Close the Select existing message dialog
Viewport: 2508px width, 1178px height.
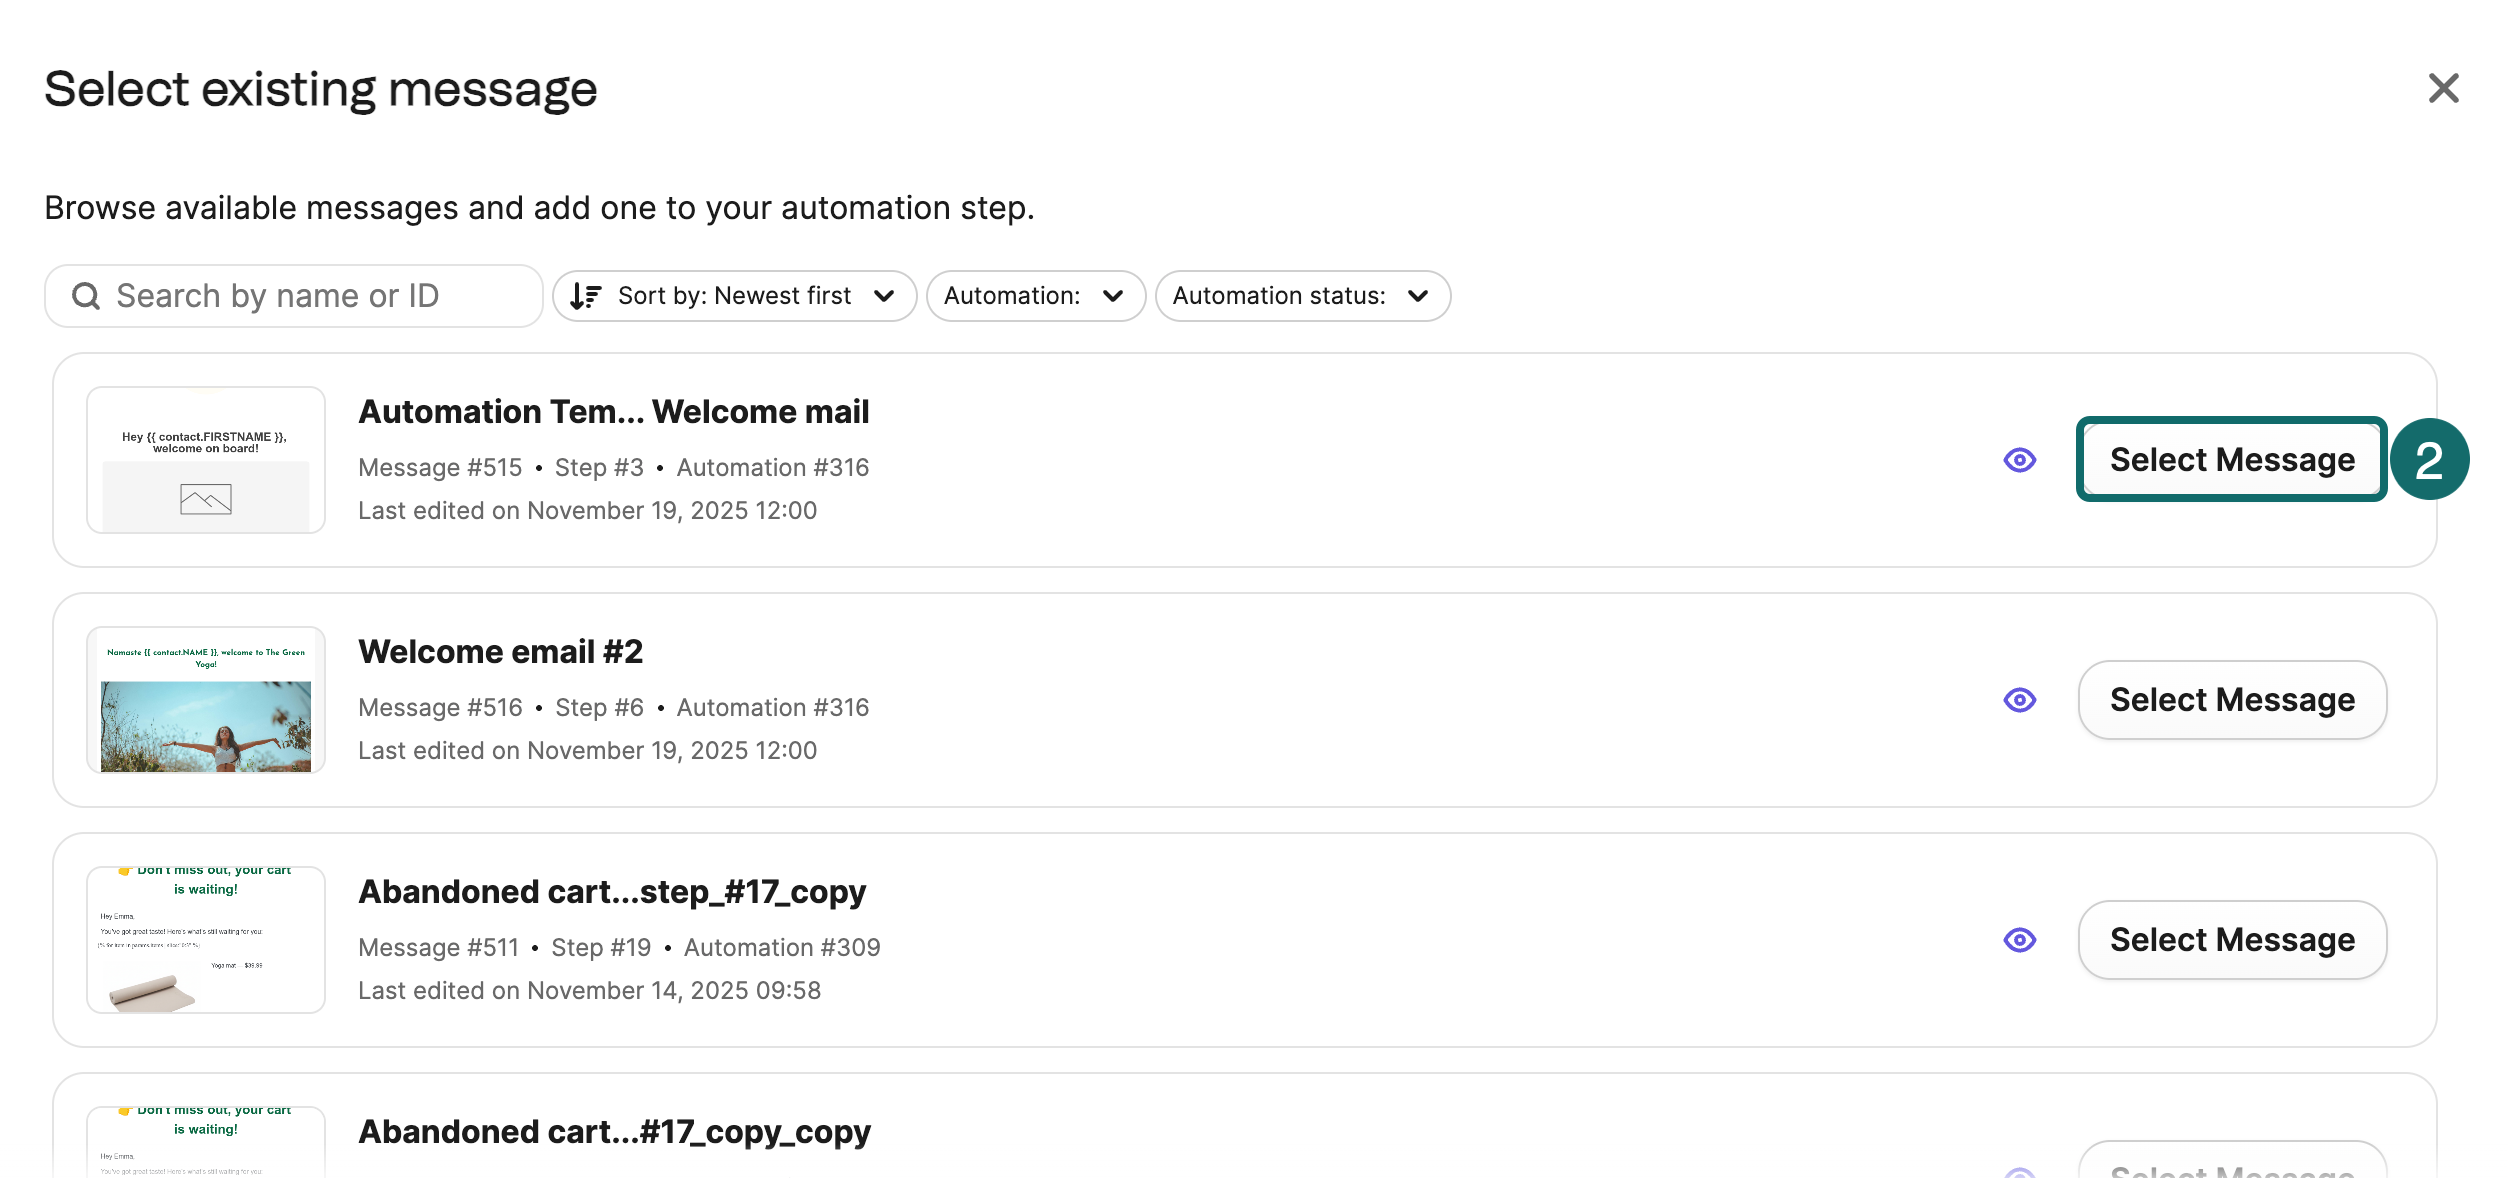click(2444, 88)
